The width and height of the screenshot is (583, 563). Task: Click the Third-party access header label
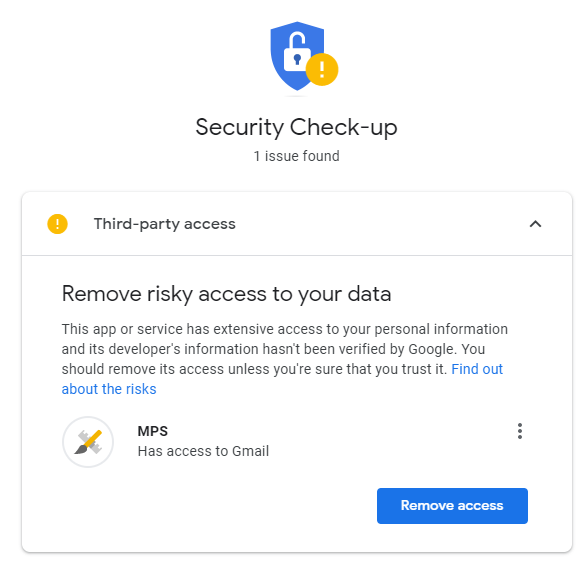165,224
